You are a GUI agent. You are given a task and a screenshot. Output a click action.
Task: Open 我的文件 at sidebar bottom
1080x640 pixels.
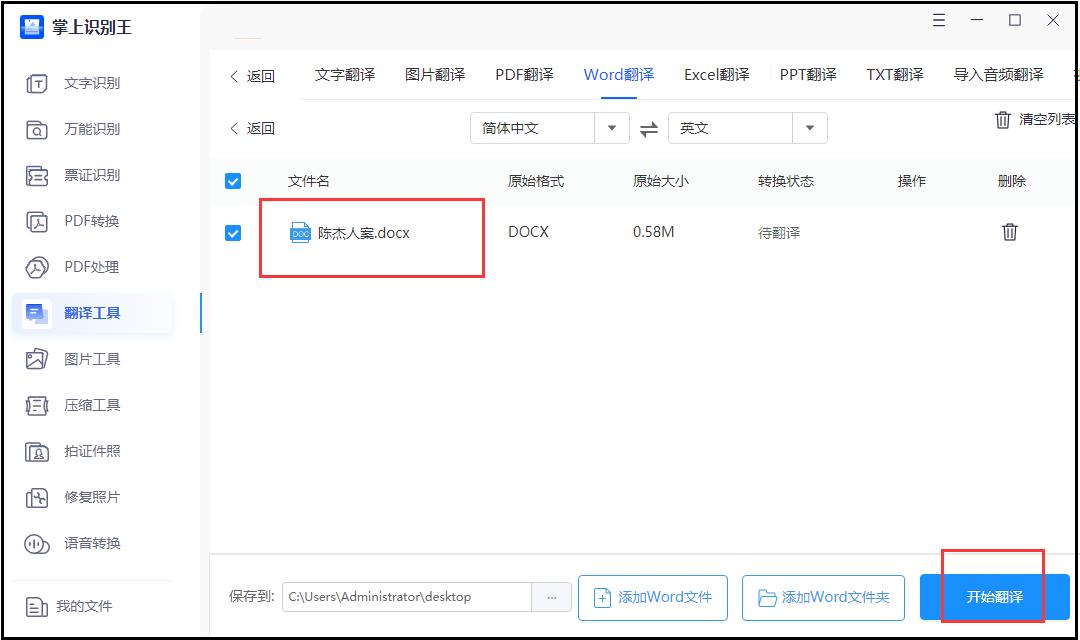click(x=93, y=604)
